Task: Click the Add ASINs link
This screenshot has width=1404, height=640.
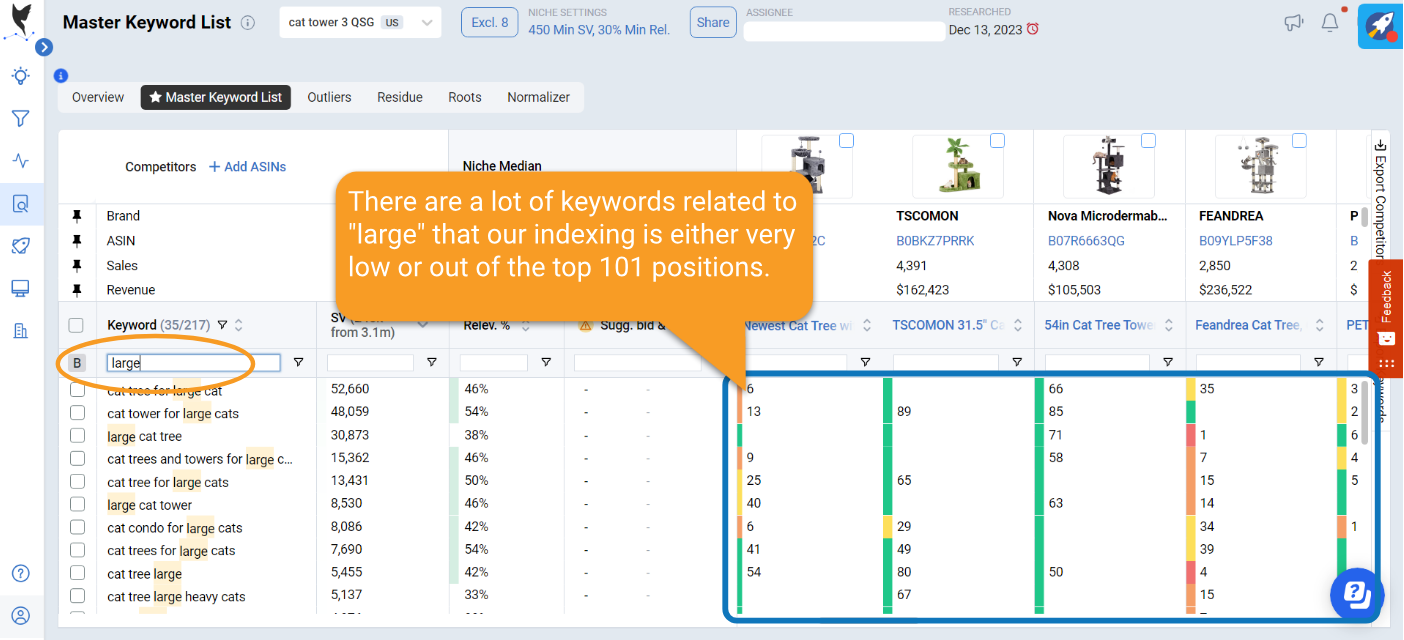Action: click(x=247, y=167)
